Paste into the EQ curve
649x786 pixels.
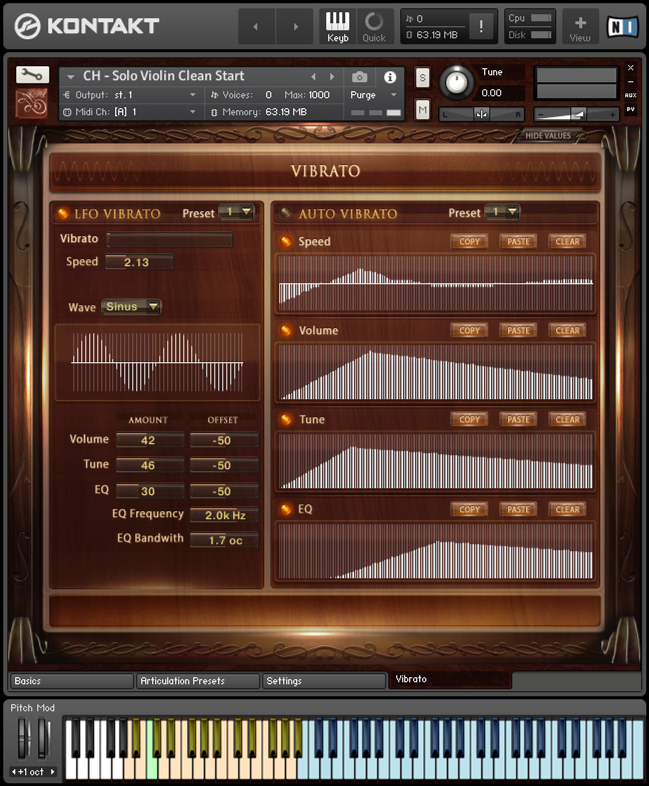coord(518,509)
